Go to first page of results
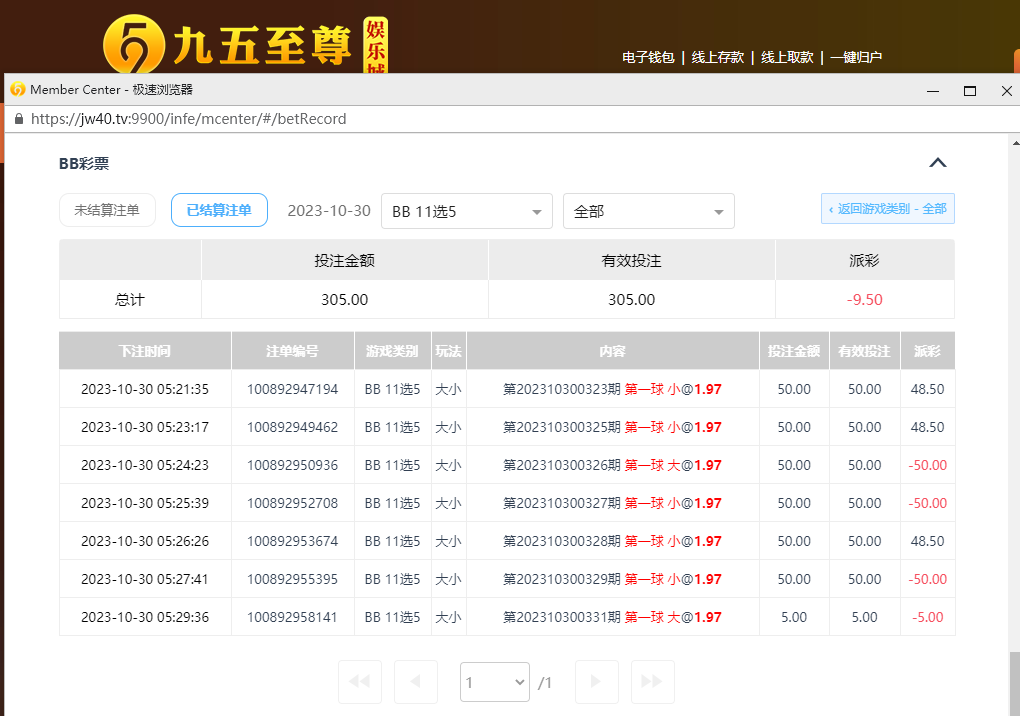Viewport: 1020px width, 716px height. (x=360, y=681)
